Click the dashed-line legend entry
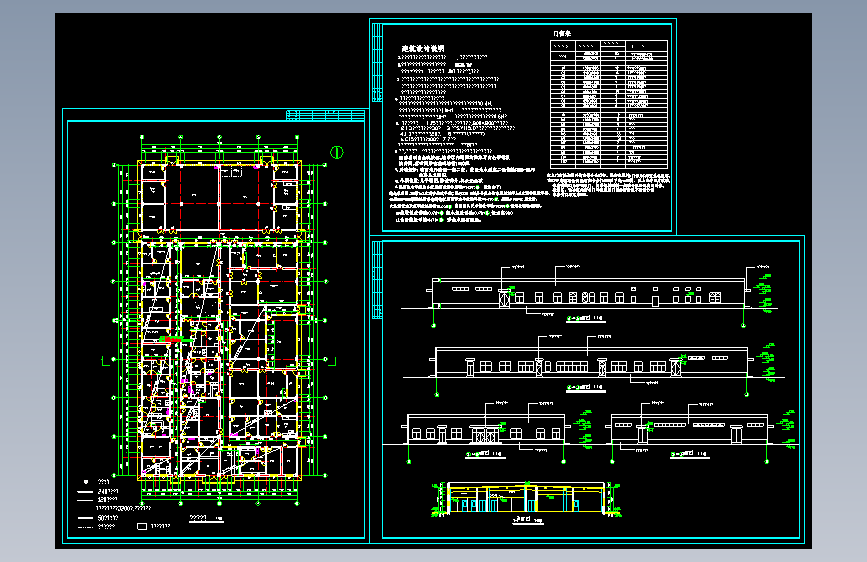The image size is (867, 562). (97, 527)
